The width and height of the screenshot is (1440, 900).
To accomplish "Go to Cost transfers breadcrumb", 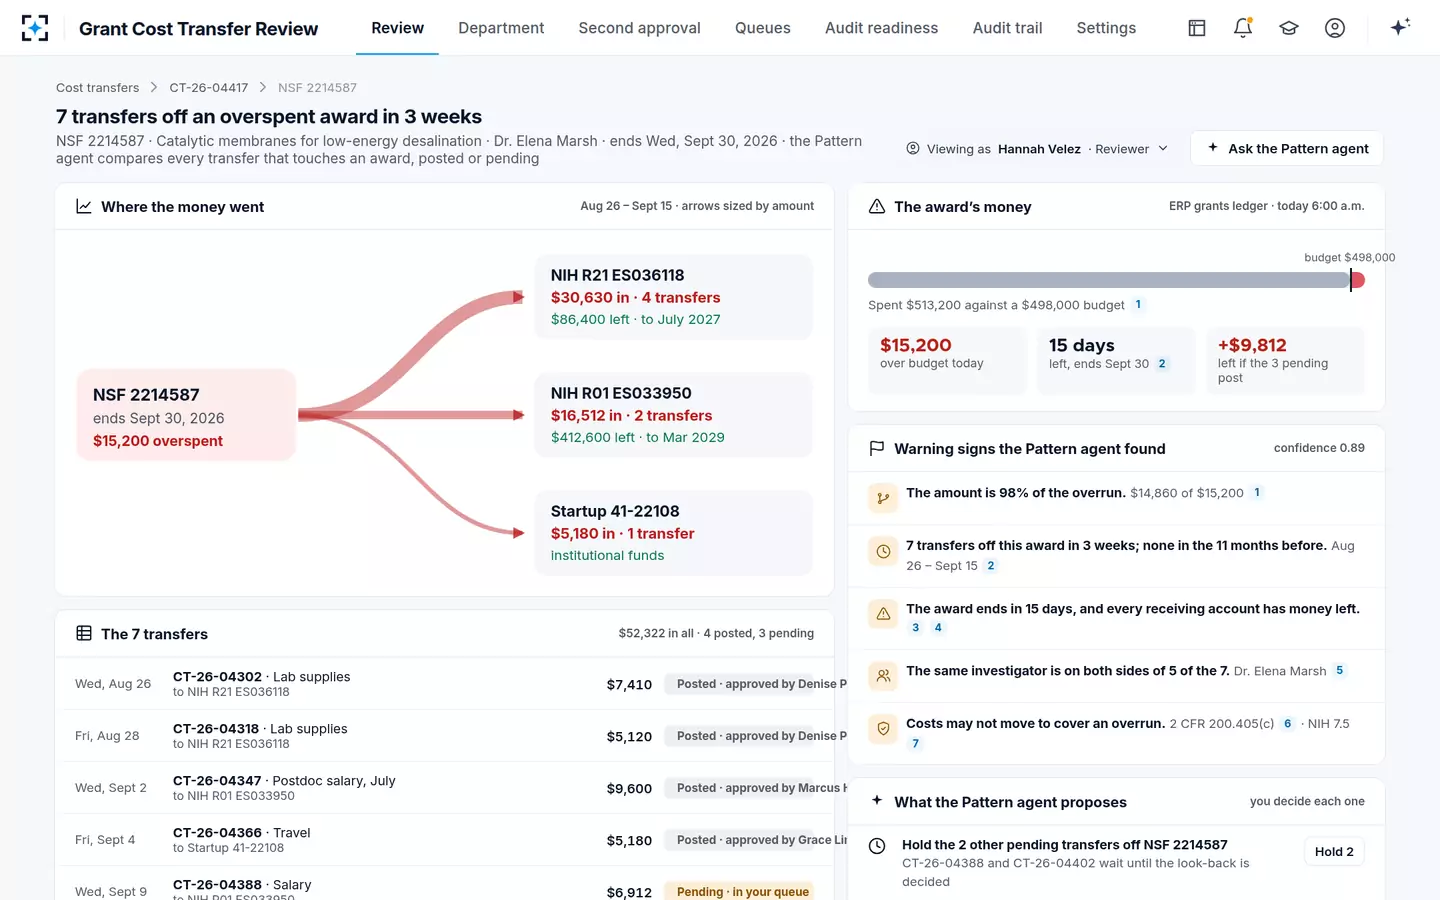I will tap(98, 88).
